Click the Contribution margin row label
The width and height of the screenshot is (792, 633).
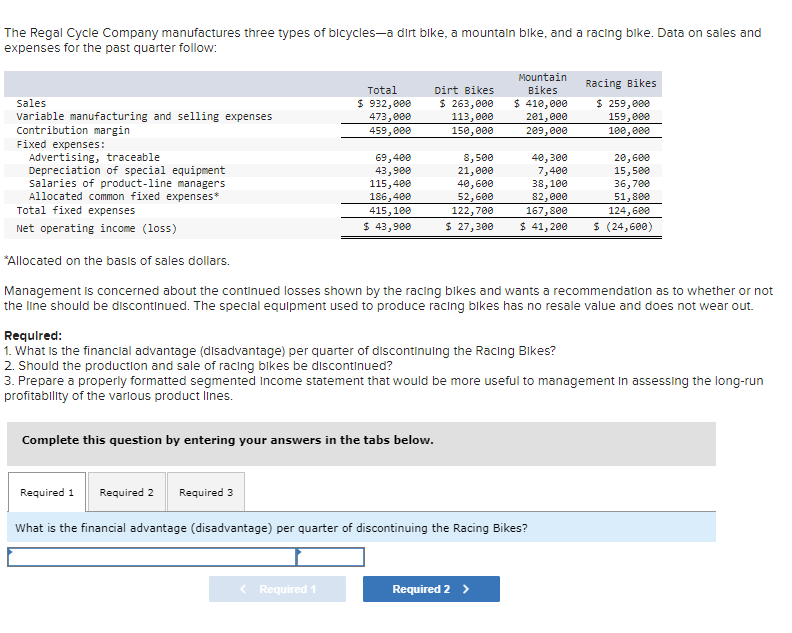[x=73, y=131]
